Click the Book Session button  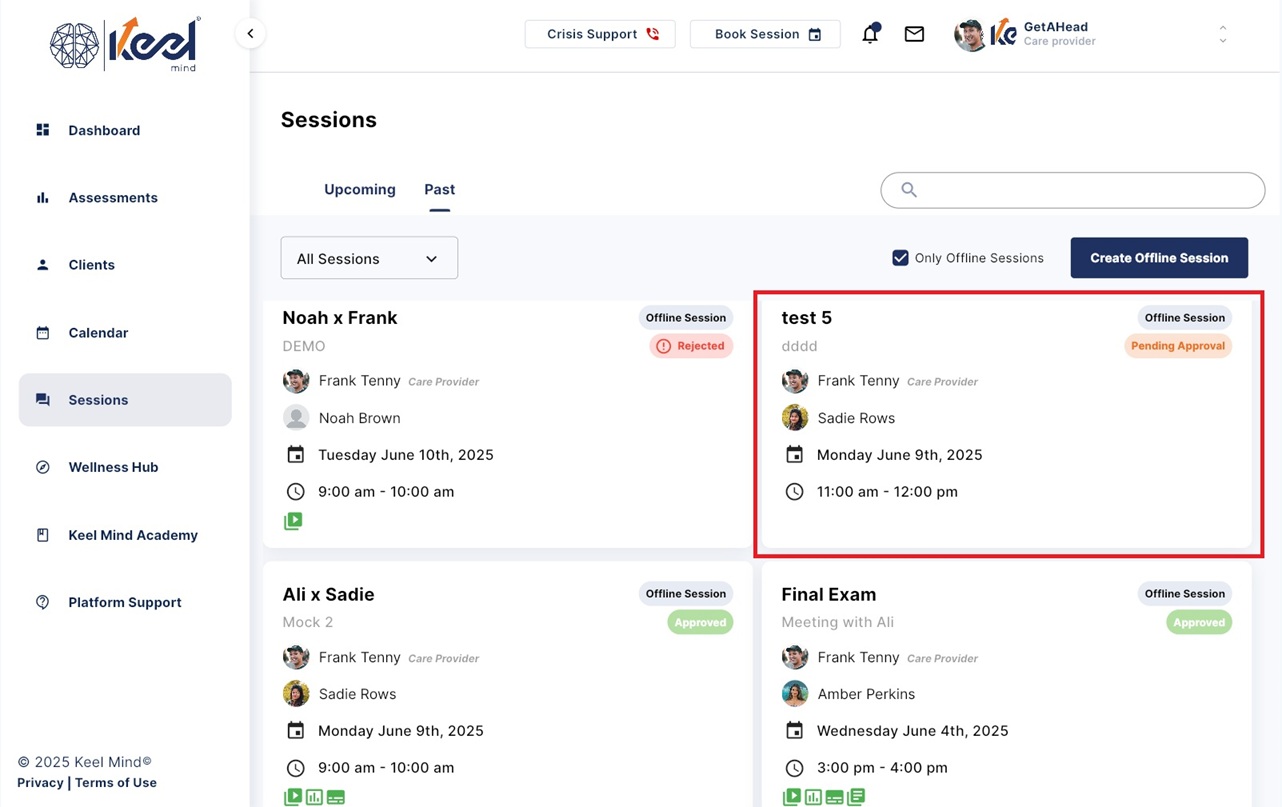[x=765, y=34]
